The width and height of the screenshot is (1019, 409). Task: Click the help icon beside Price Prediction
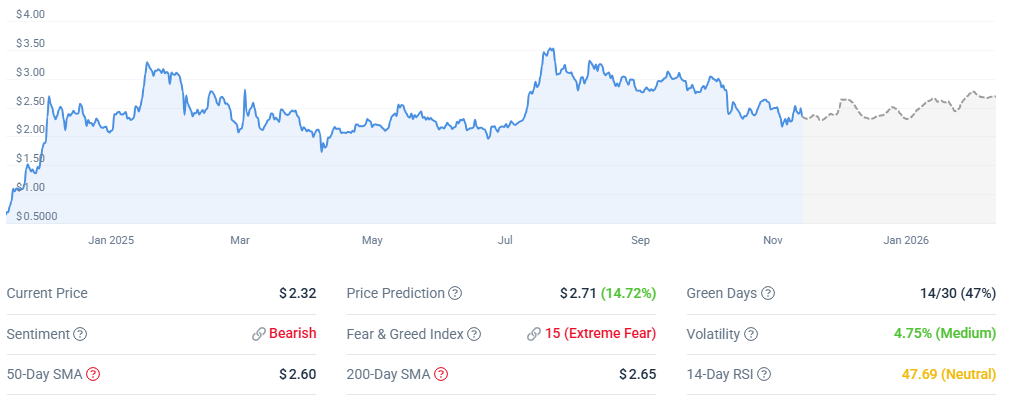click(x=455, y=294)
